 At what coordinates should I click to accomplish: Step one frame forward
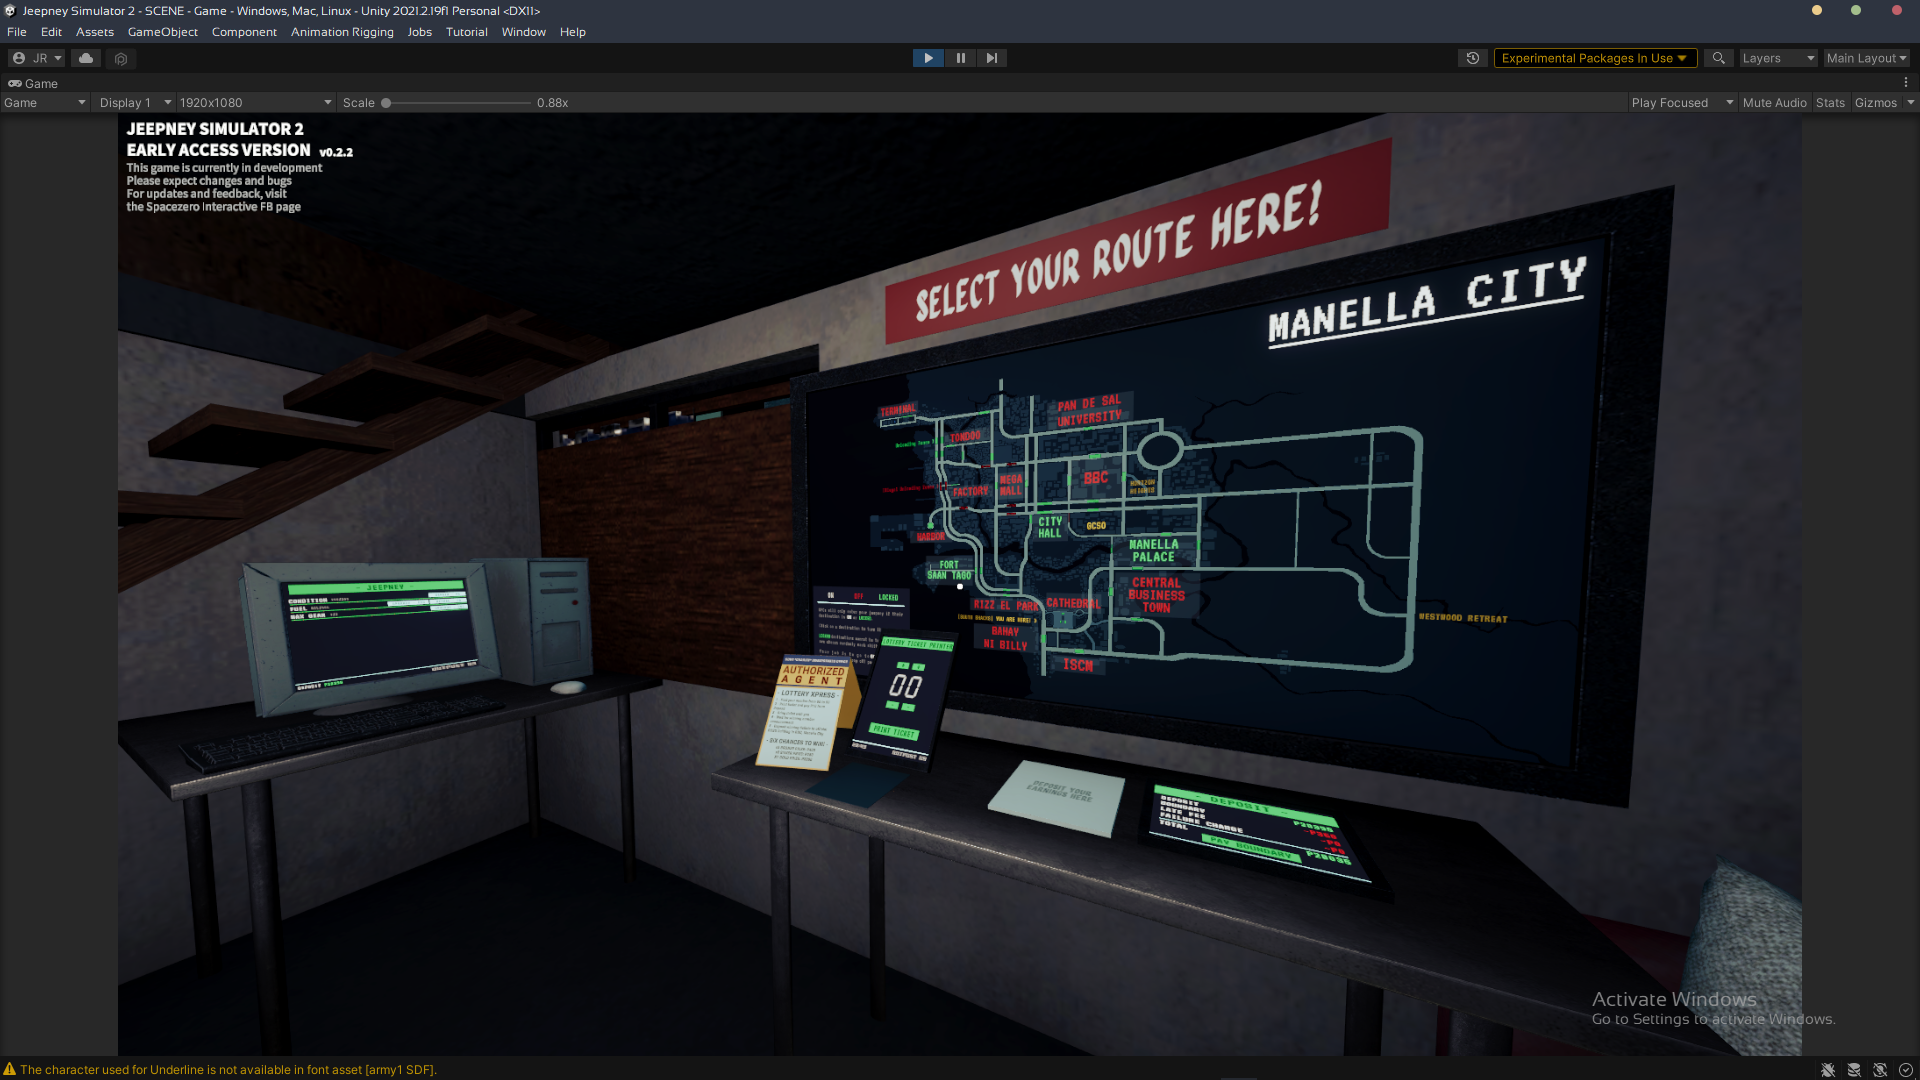(991, 58)
